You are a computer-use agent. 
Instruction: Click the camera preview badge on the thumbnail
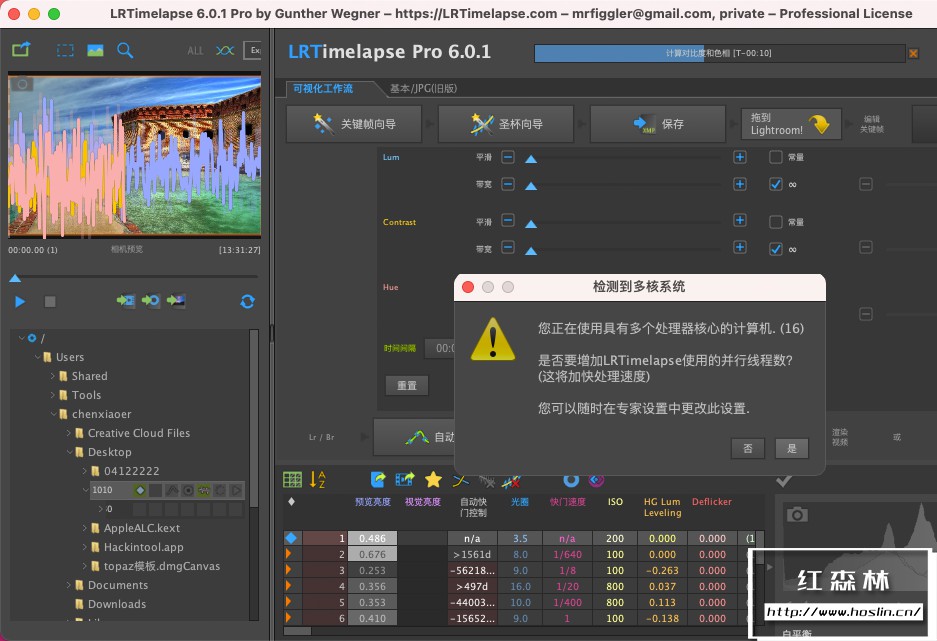click(22, 84)
